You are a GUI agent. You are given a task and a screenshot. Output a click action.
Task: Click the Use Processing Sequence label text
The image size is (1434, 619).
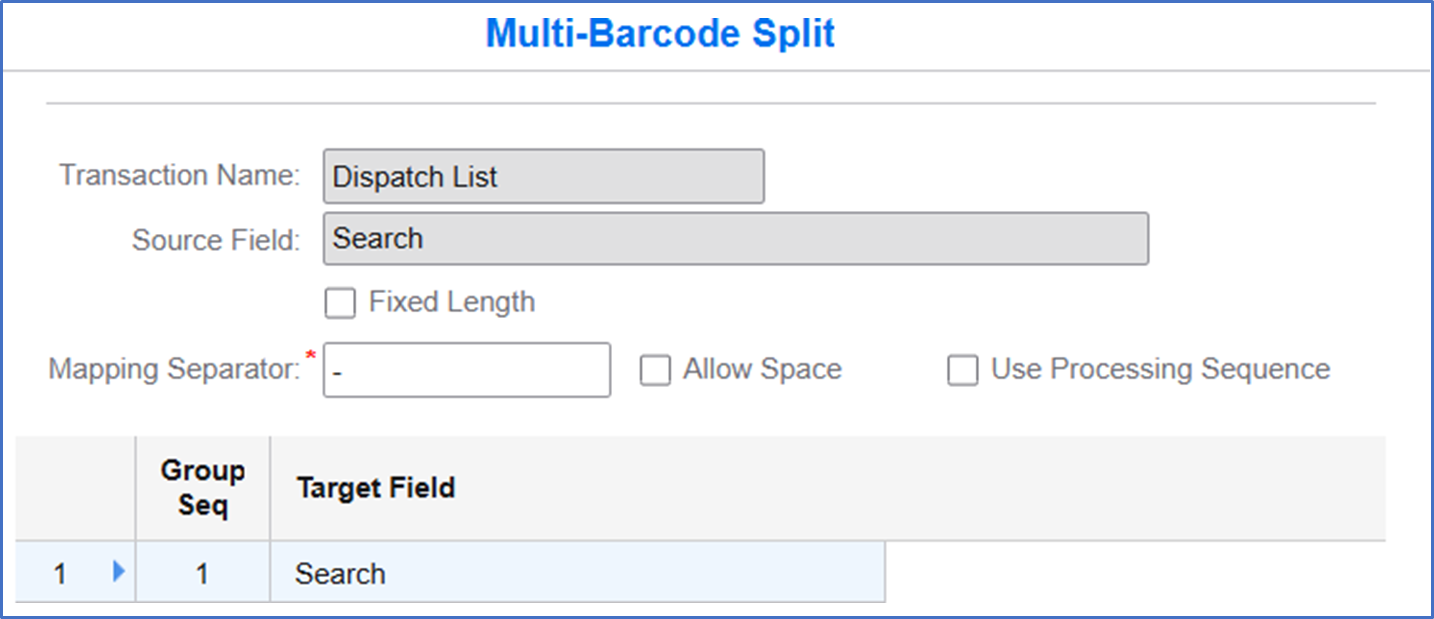pyautogui.click(x=1157, y=369)
